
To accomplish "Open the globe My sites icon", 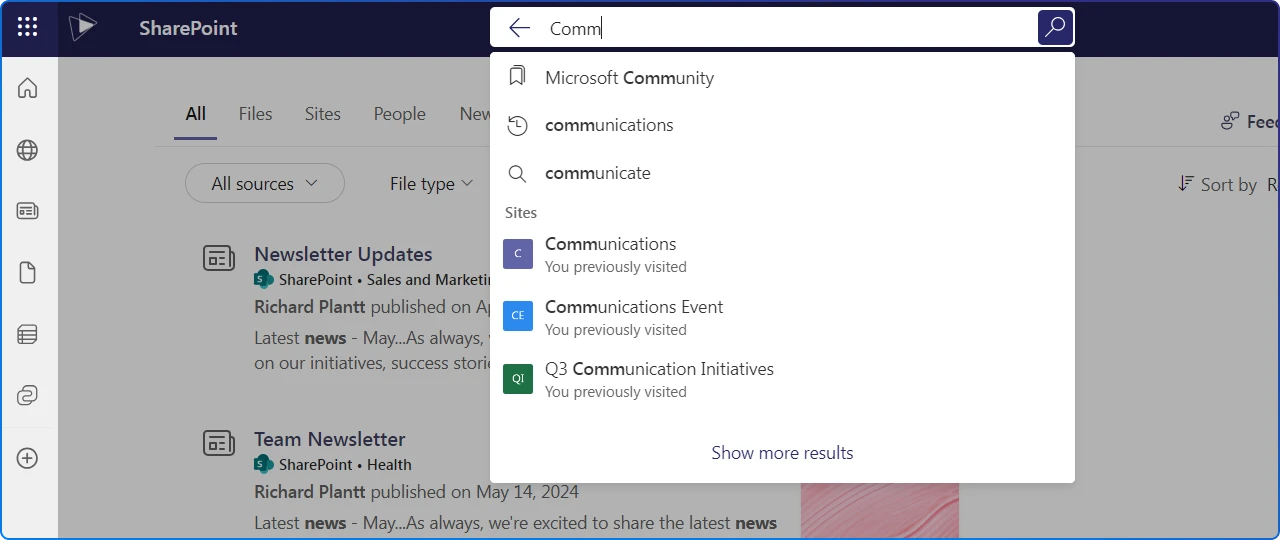I will [28, 150].
